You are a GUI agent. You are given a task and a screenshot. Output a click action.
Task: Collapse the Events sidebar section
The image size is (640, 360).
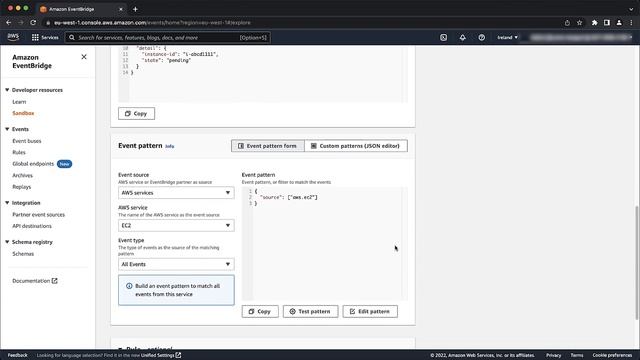tap(7, 129)
